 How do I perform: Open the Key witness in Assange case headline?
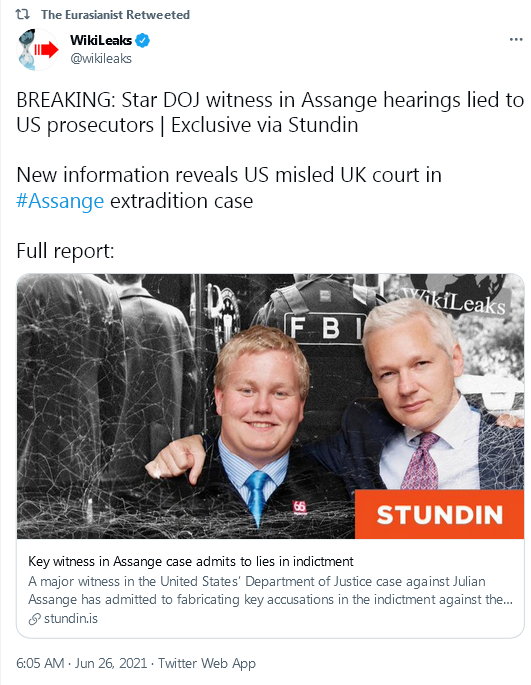tap(191, 561)
